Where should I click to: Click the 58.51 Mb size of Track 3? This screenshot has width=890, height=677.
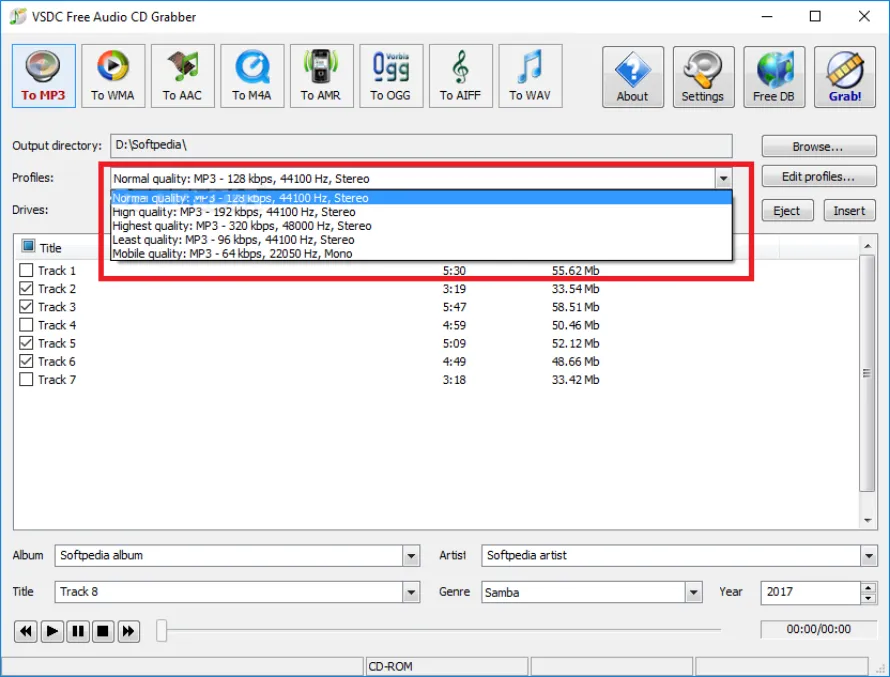pyautogui.click(x=575, y=307)
